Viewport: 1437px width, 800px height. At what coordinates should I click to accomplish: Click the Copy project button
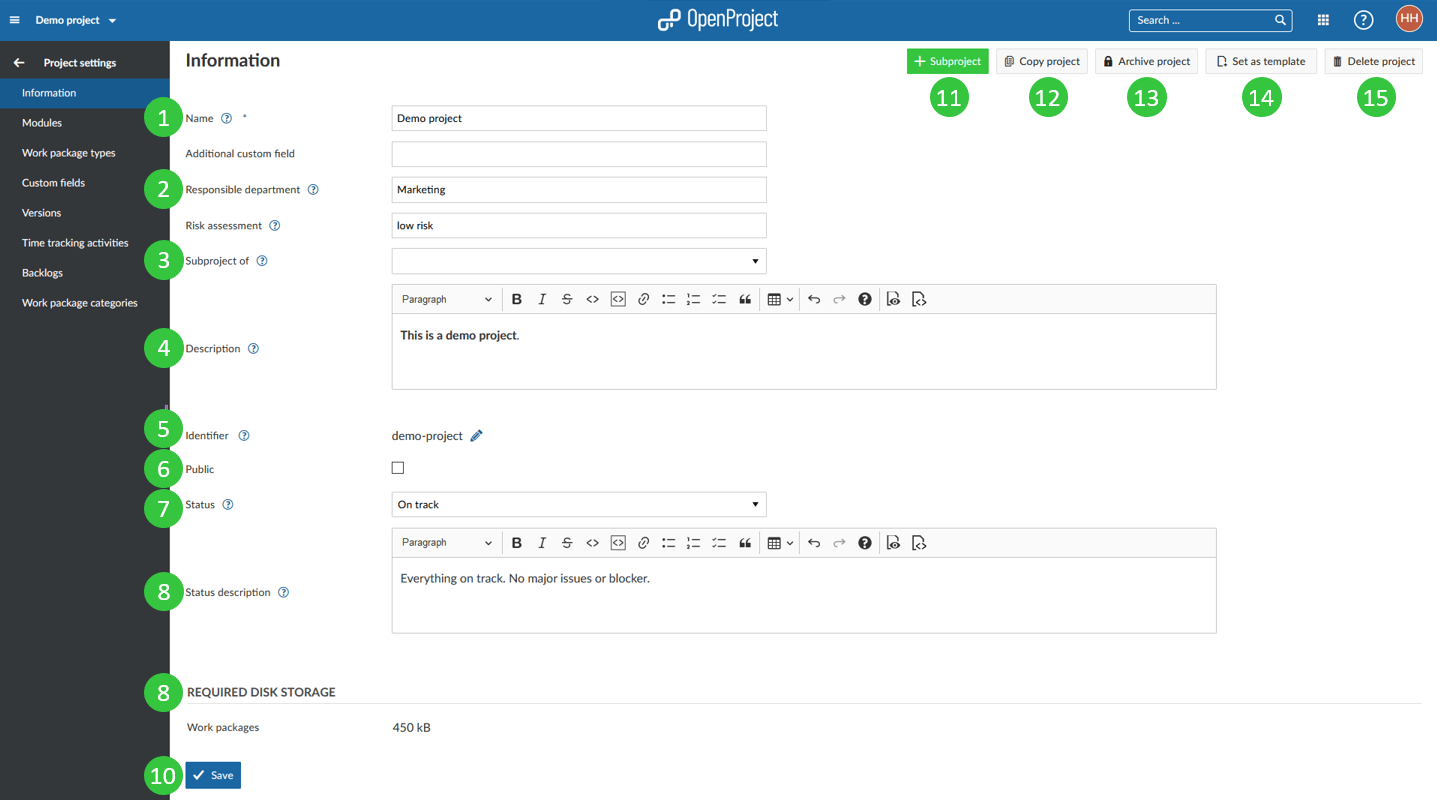coord(1042,61)
